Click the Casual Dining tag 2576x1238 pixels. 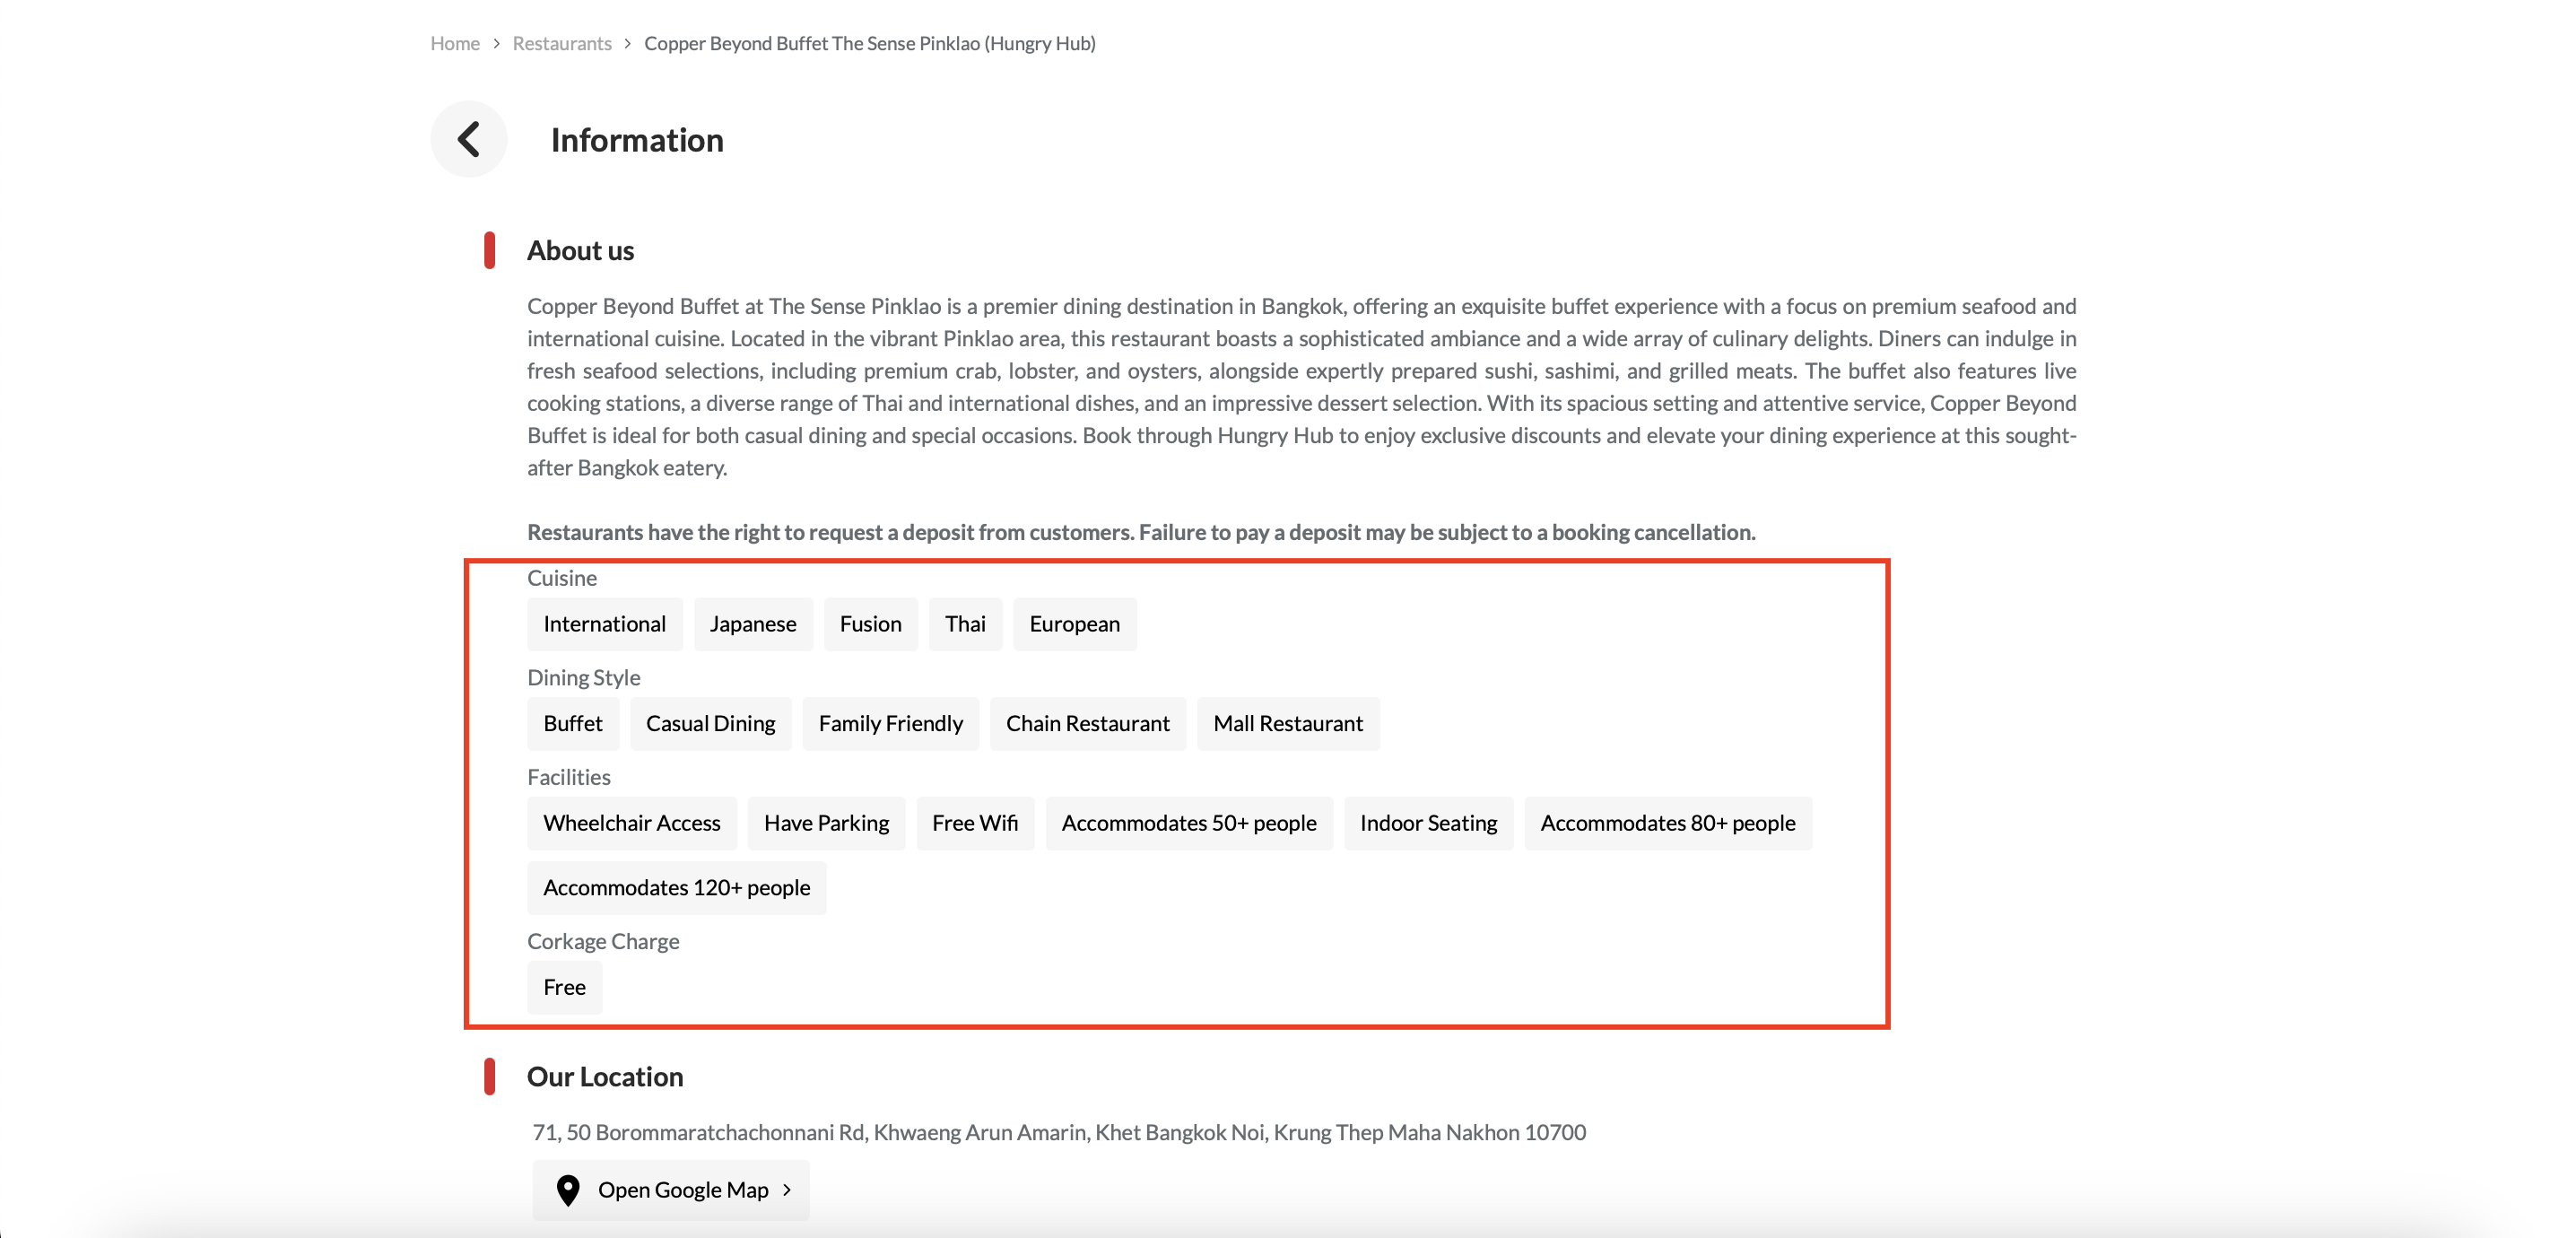[x=710, y=724]
